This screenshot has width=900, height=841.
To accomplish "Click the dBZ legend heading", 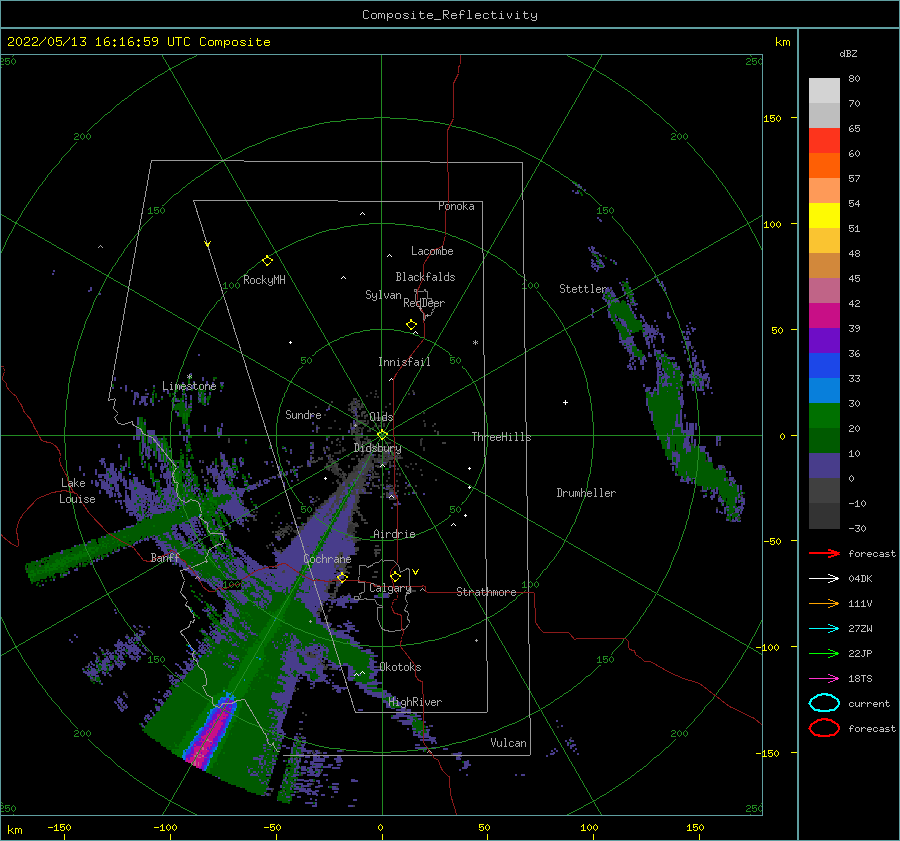I will (x=848, y=53).
